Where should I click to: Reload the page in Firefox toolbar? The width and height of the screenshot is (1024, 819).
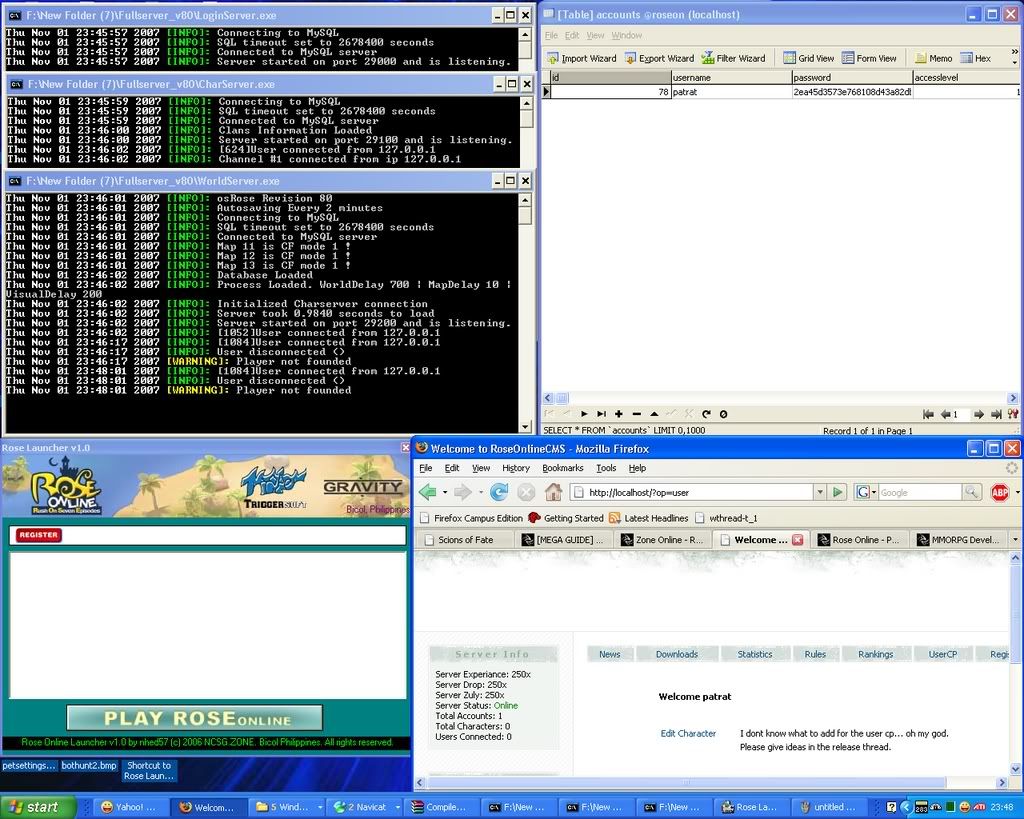pyautogui.click(x=499, y=492)
